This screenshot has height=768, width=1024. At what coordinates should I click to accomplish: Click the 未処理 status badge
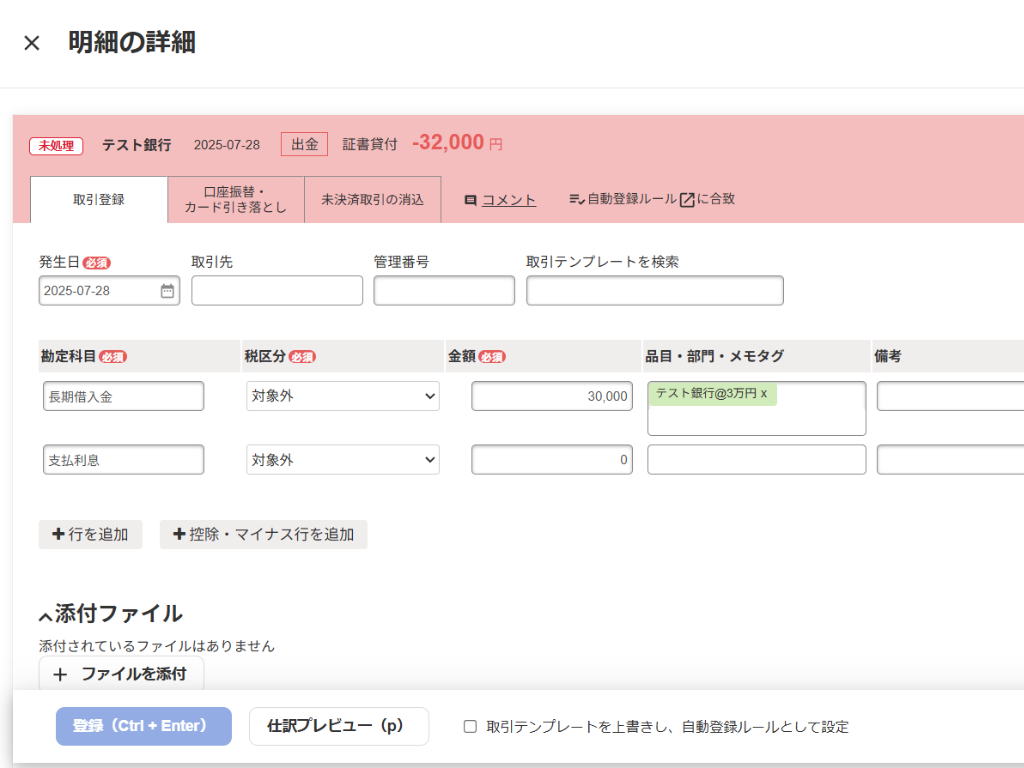[x=56, y=145]
